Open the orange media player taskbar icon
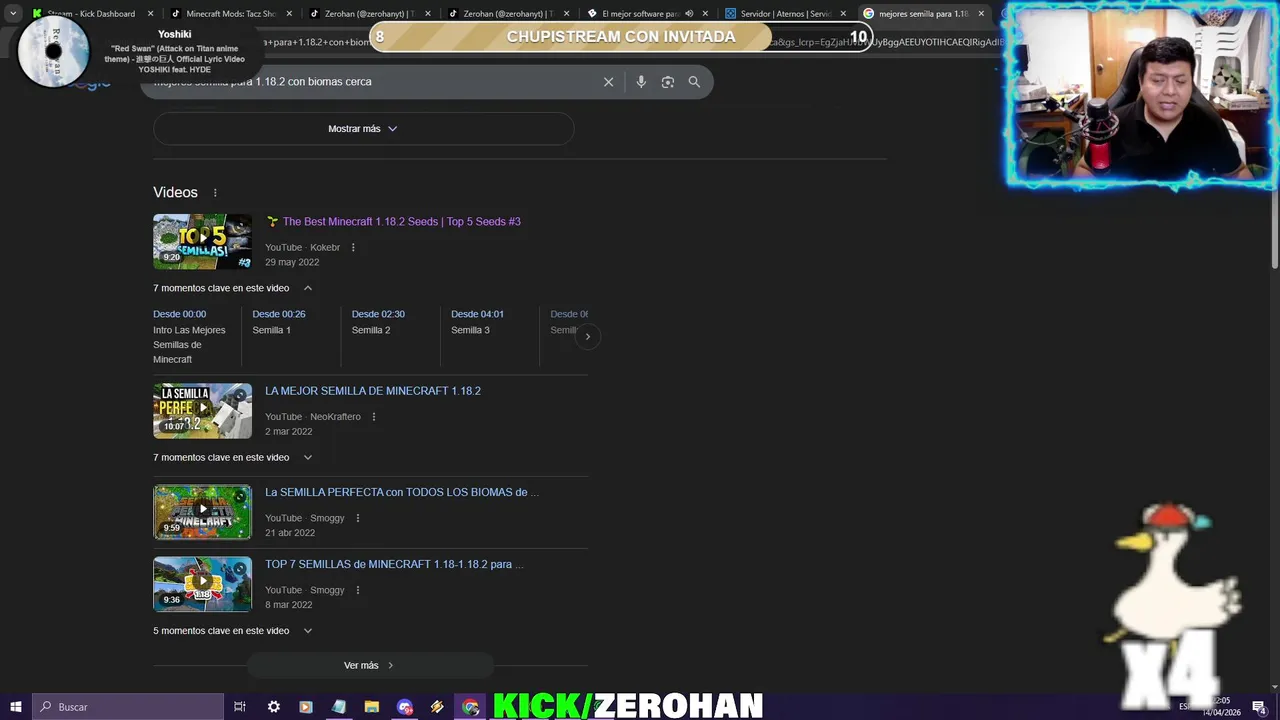Screen dimensions: 1280x720 306,707
